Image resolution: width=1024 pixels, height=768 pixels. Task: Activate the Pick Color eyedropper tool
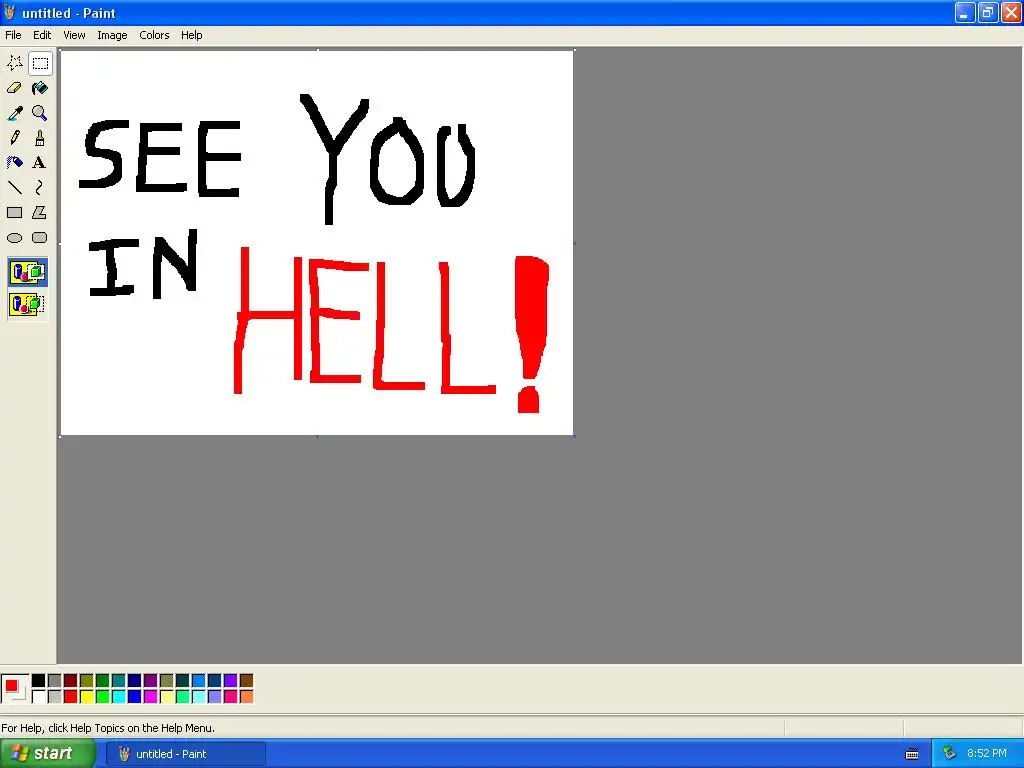pyautogui.click(x=14, y=113)
